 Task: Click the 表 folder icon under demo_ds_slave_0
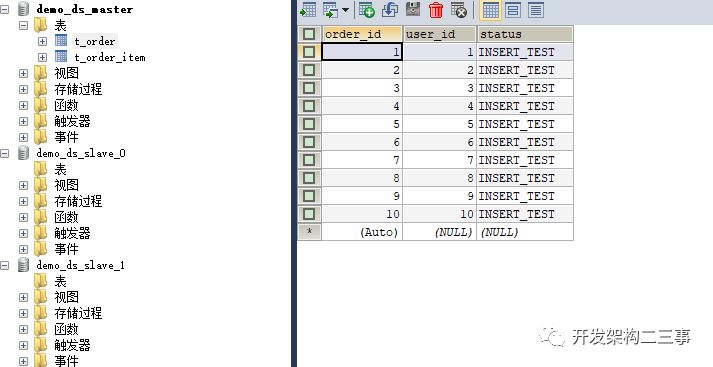click(x=40, y=169)
